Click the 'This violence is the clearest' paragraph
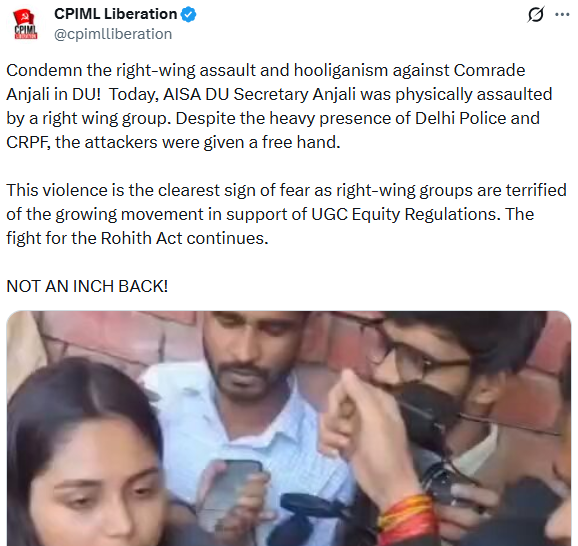 (x=286, y=214)
